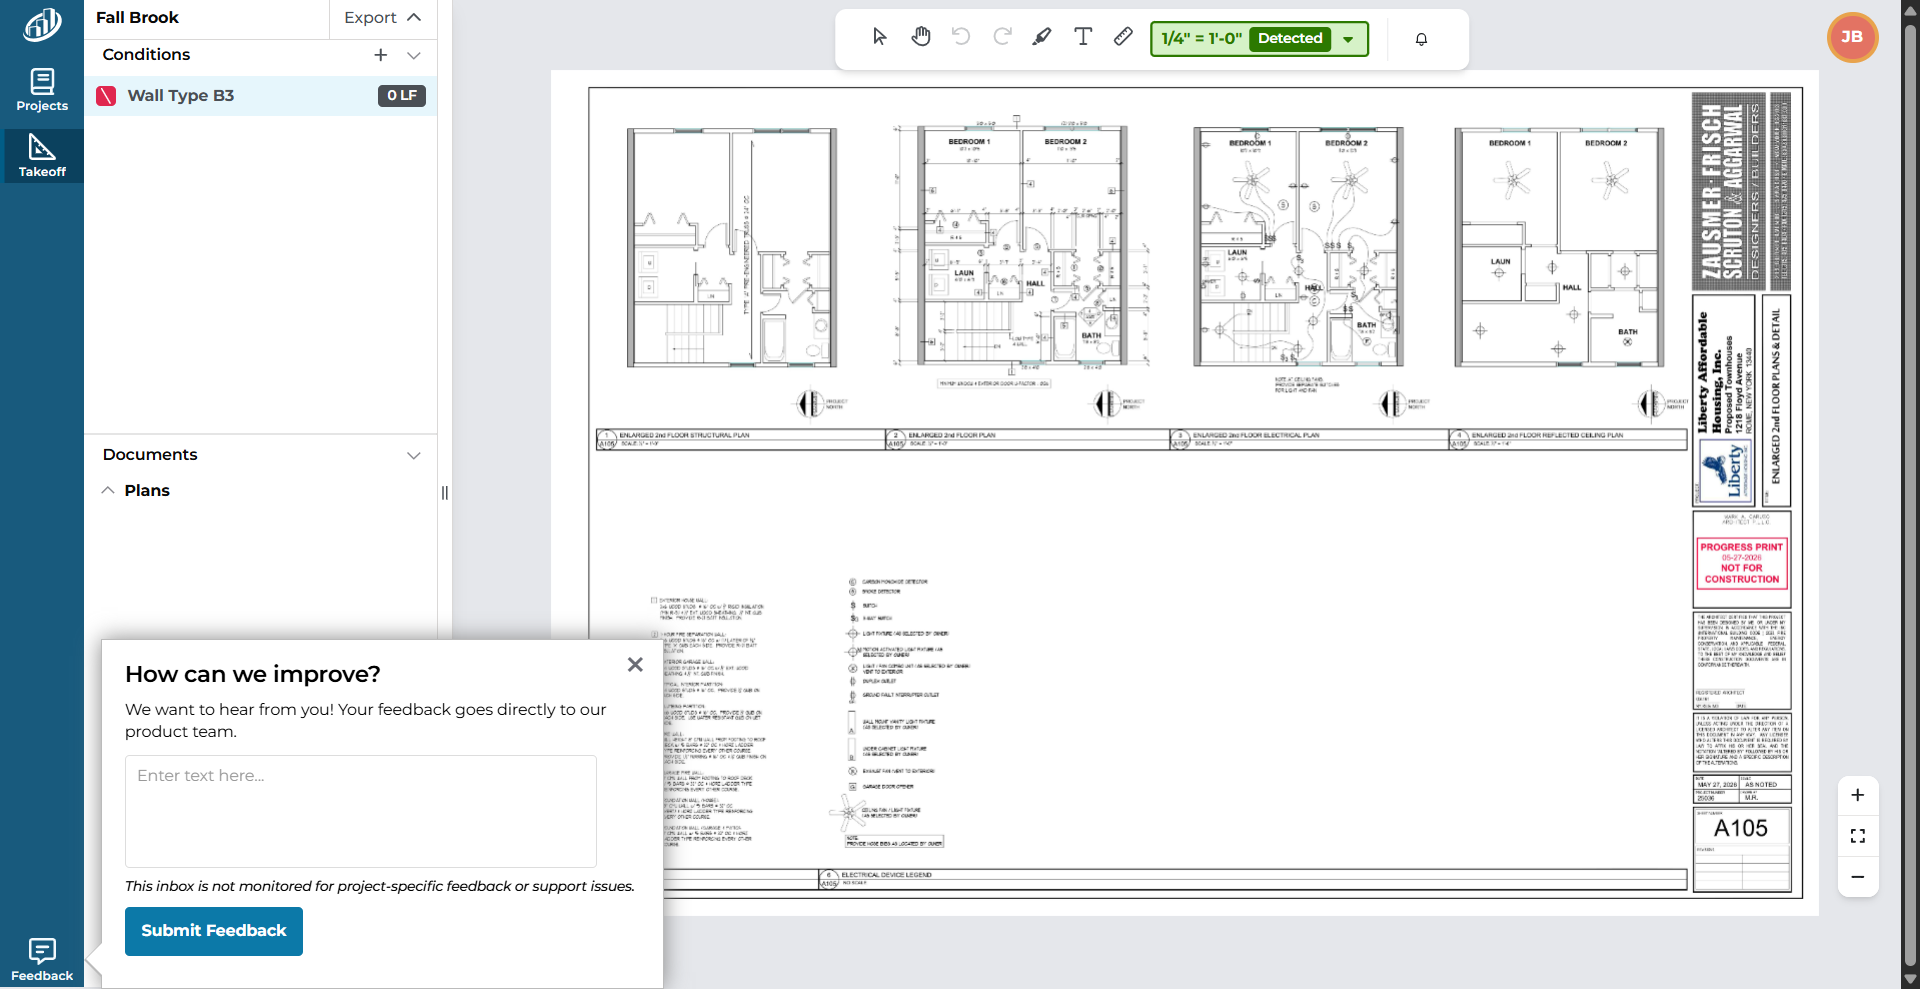Submit the feedback form

pyautogui.click(x=214, y=931)
